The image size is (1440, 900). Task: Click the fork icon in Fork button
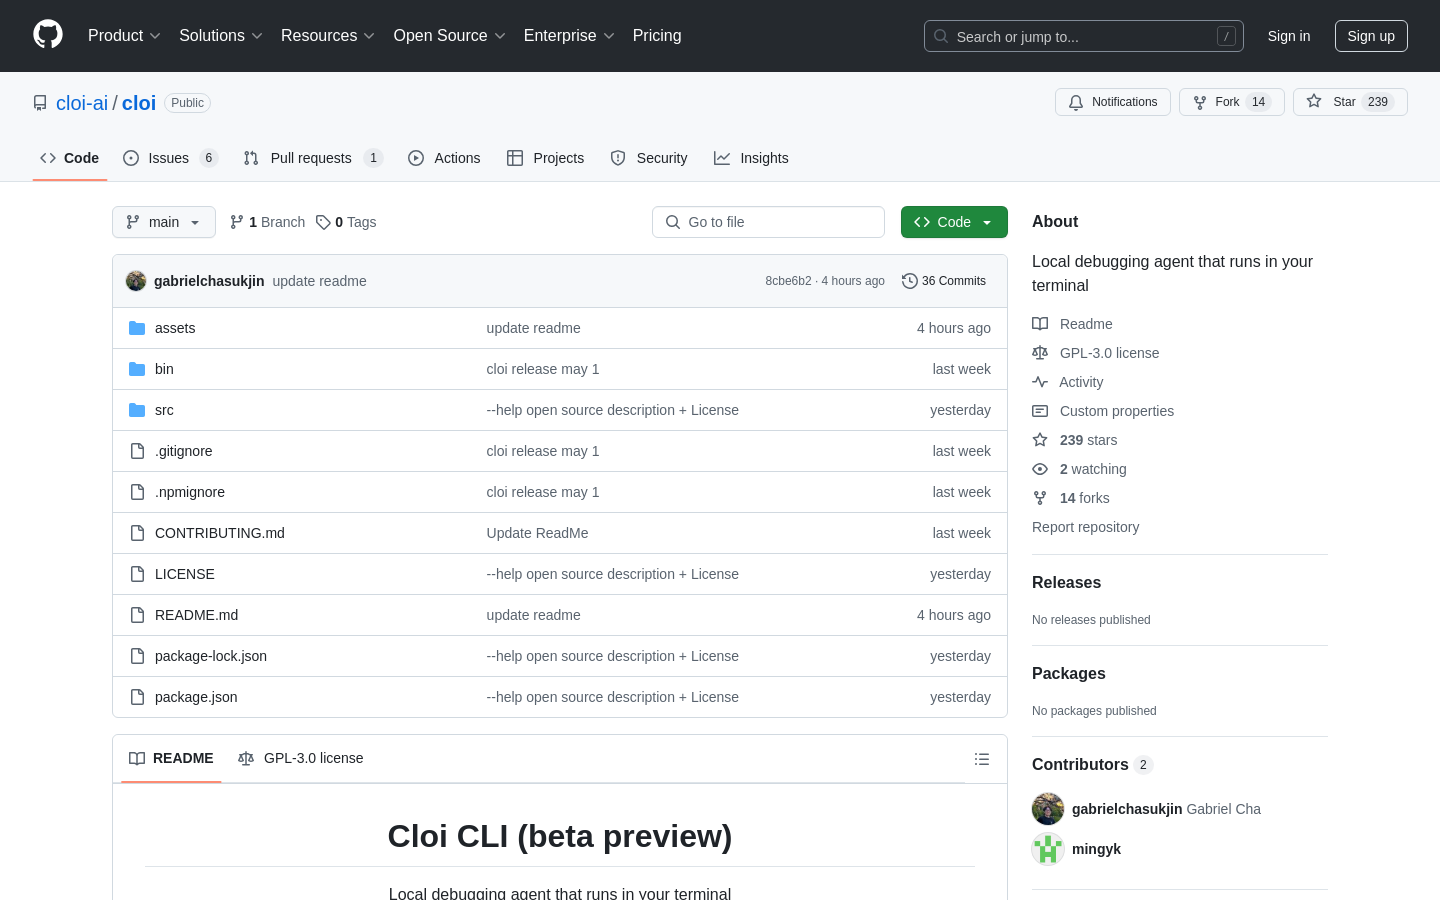1200,102
